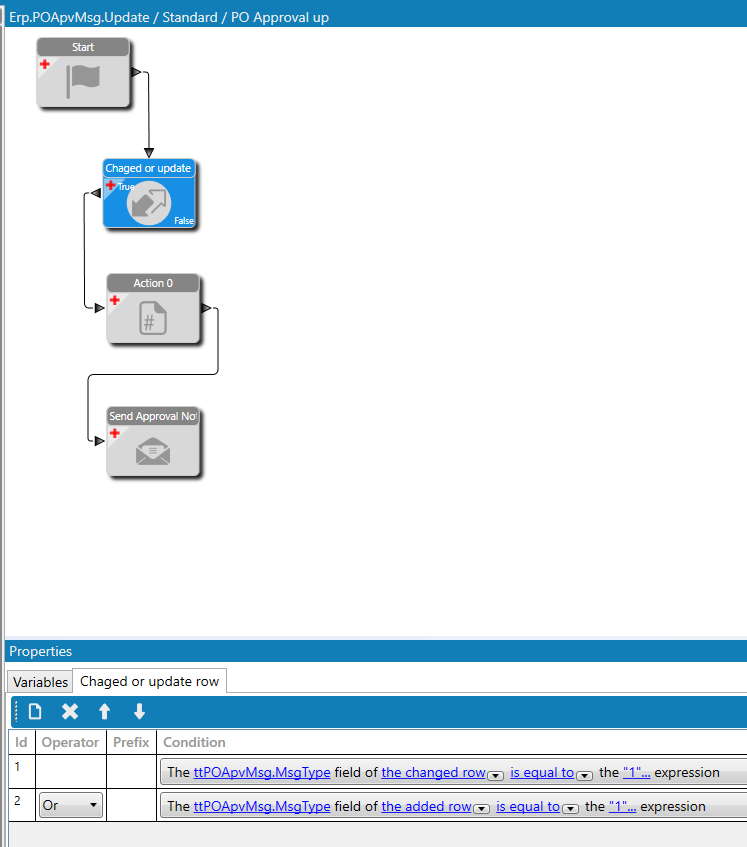Click red plus on Action 0 node
This screenshot has height=847, width=747.
click(x=115, y=300)
